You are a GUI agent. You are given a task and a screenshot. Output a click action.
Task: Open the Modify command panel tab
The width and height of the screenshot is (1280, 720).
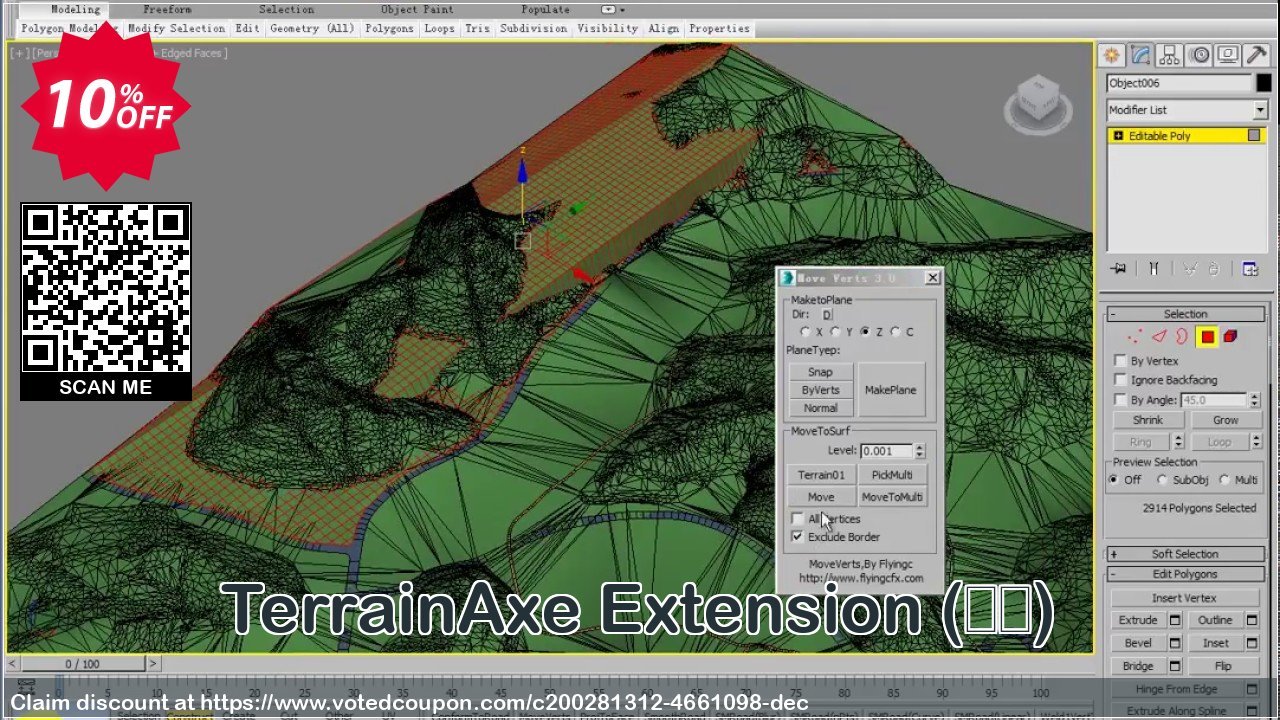[x=1140, y=56]
